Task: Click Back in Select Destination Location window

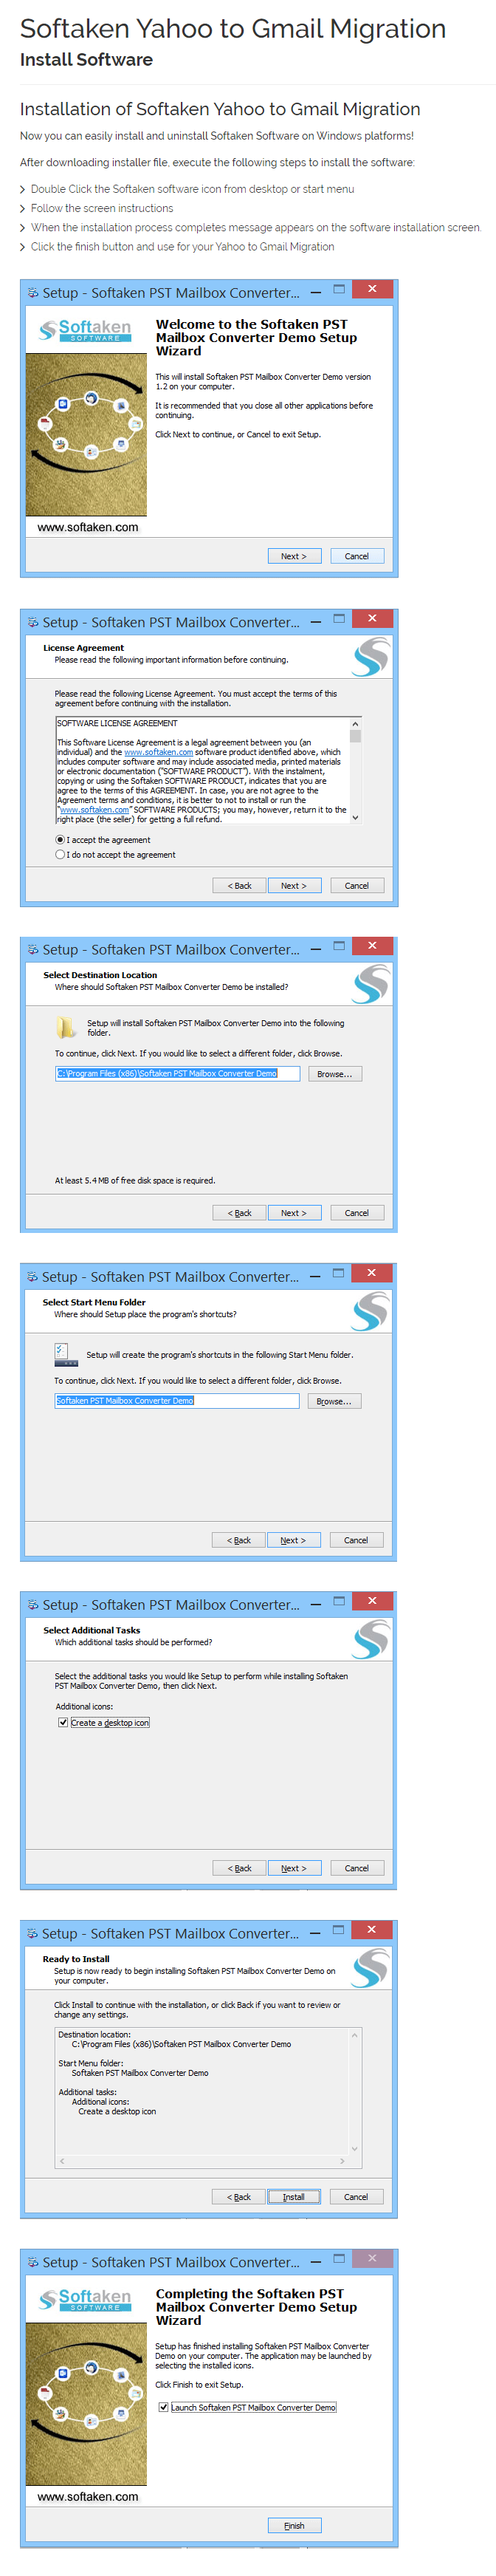Action: tap(240, 1213)
